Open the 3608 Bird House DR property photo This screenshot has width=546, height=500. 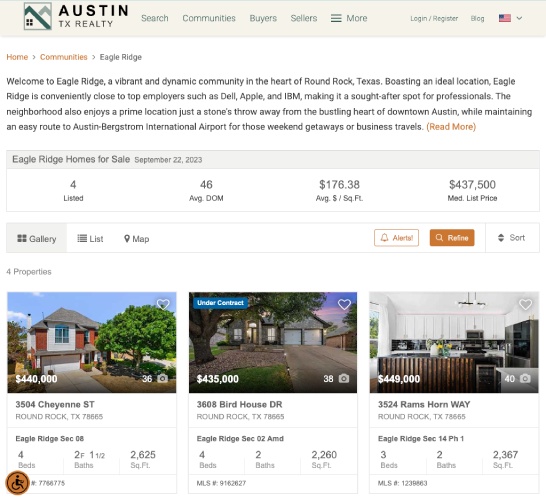273,343
